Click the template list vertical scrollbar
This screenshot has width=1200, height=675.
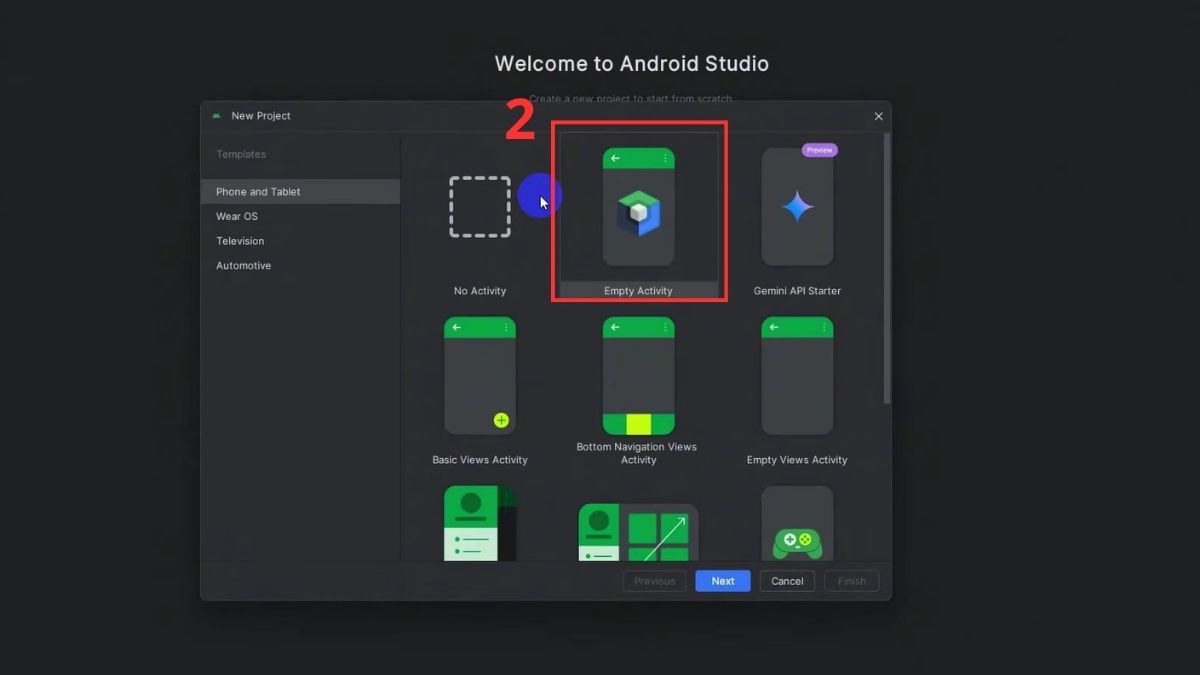pyautogui.click(x=886, y=268)
